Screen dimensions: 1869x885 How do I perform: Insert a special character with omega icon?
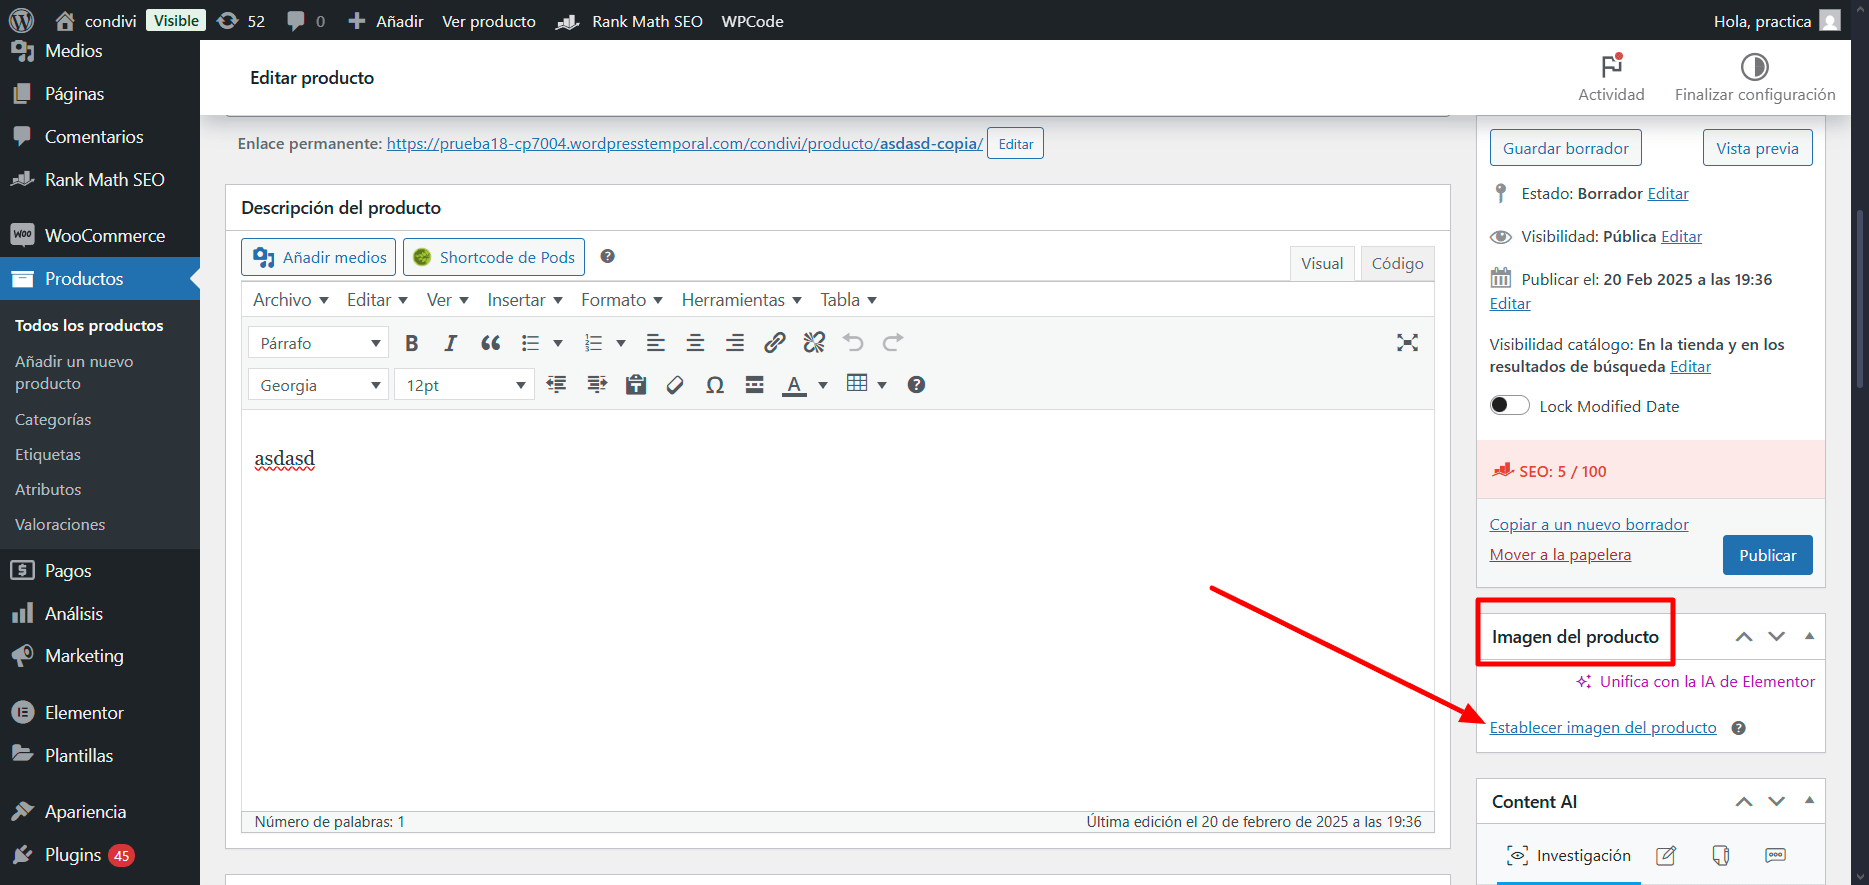pyautogui.click(x=715, y=385)
